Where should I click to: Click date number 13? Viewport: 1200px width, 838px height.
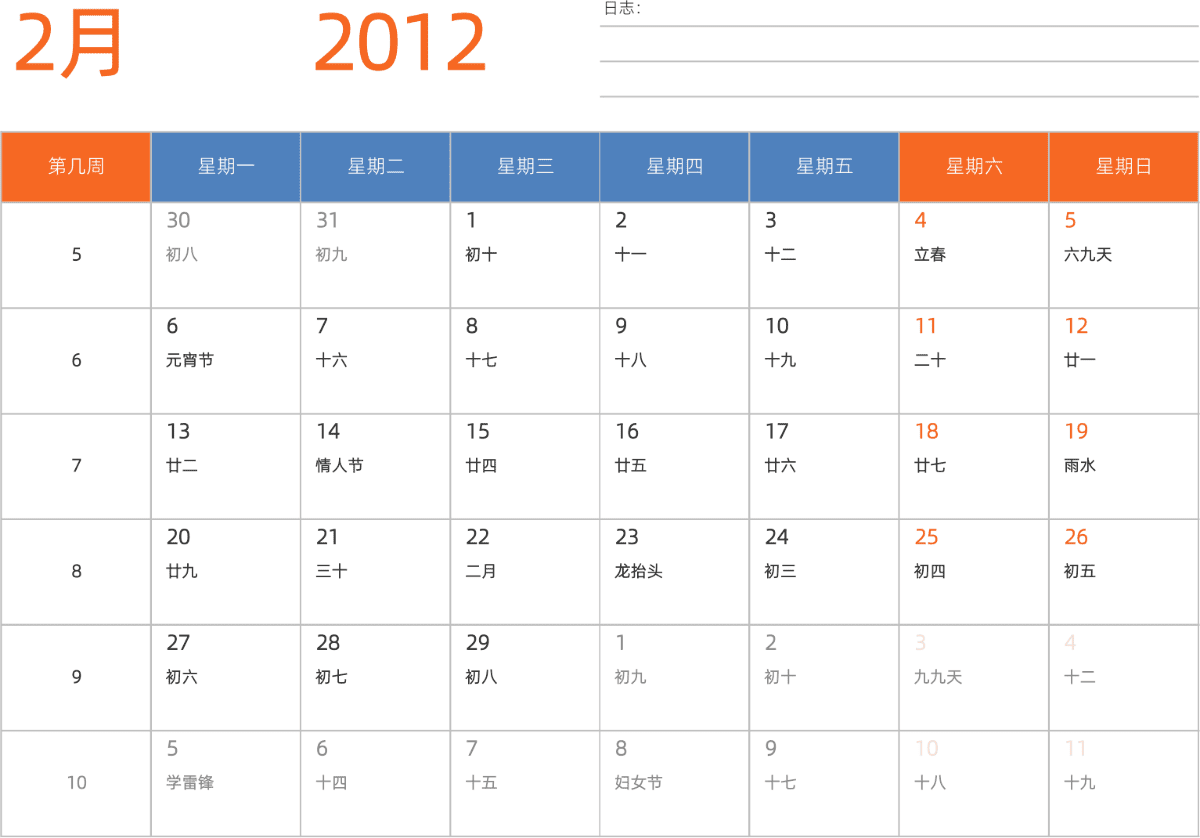(178, 432)
